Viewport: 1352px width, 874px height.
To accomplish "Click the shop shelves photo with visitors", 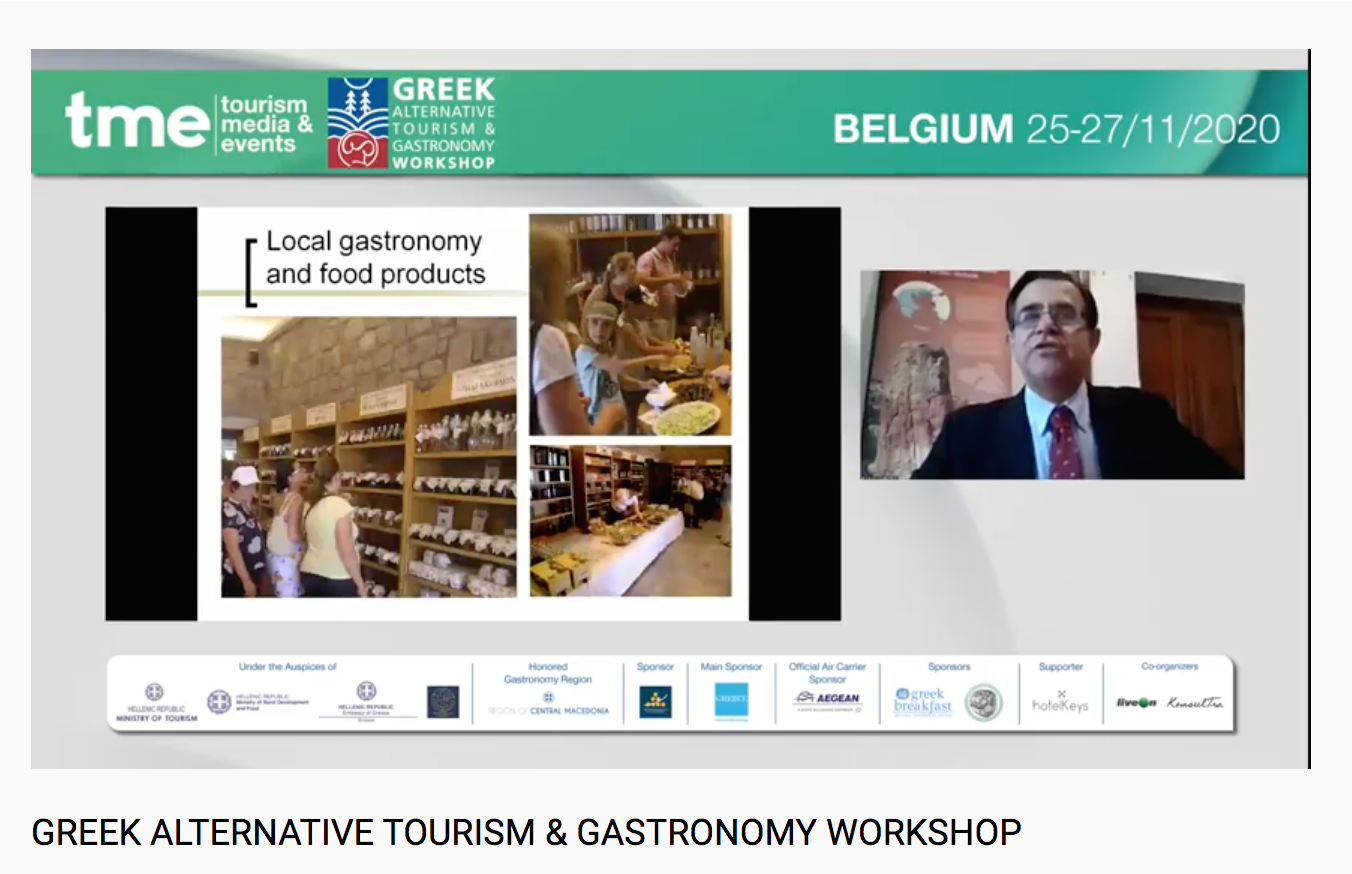I will pyautogui.click(x=369, y=457).
